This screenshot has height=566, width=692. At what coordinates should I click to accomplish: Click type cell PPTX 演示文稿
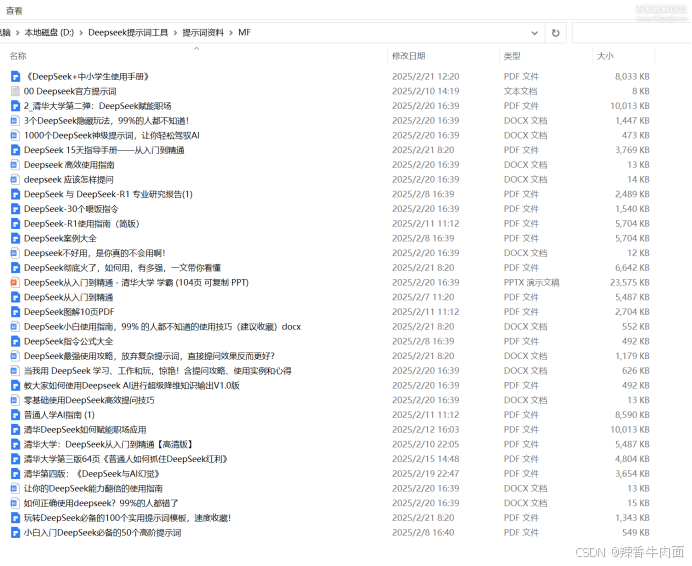coord(532,283)
